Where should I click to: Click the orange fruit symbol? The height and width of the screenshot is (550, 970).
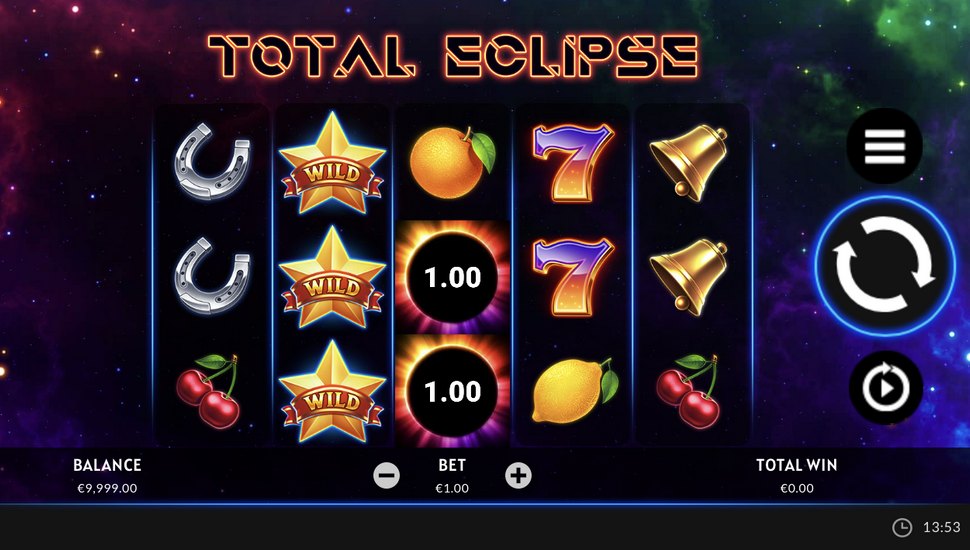click(453, 162)
